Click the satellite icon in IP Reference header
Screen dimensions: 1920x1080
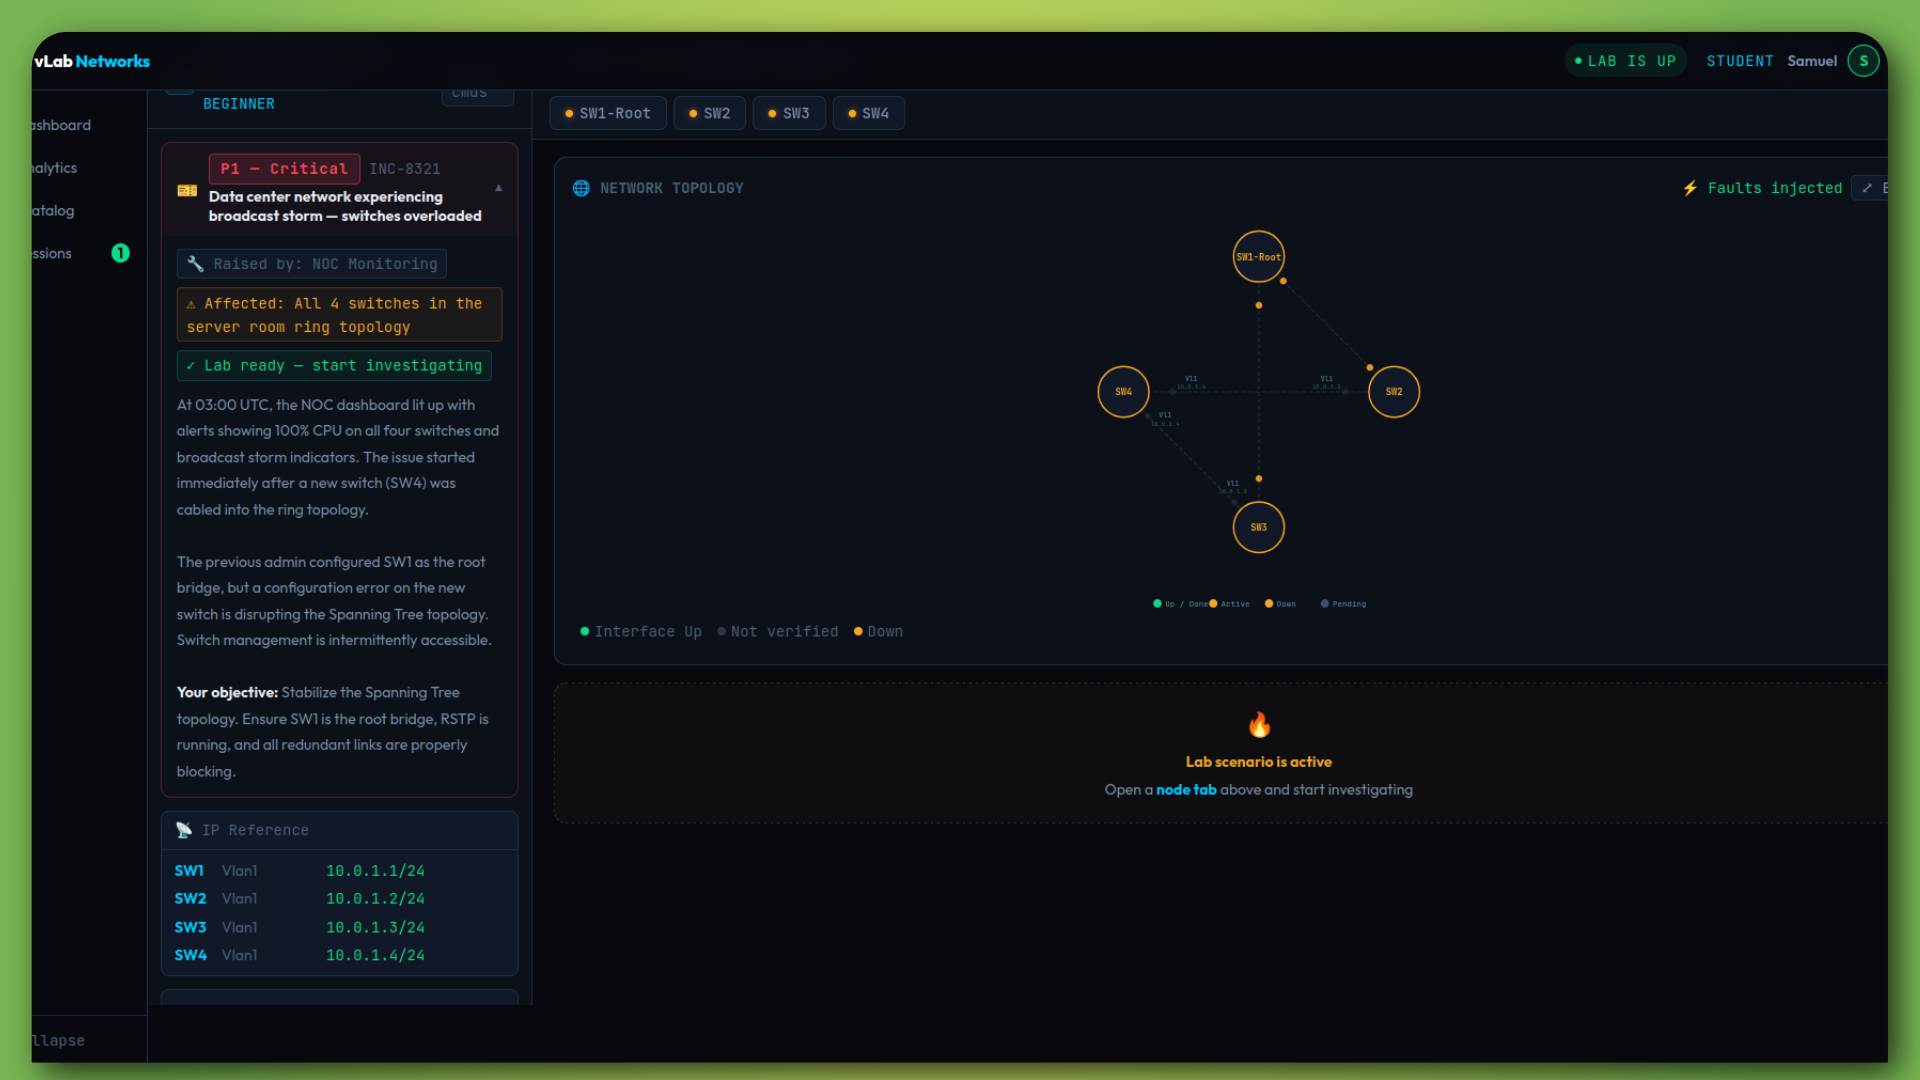[184, 830]
